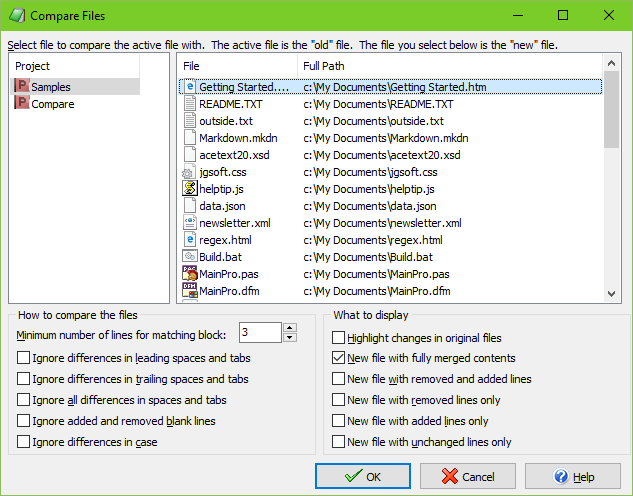Click the Full Path column header
The image size is (633, 496).
pyautogui.click(x=450, y=66)
